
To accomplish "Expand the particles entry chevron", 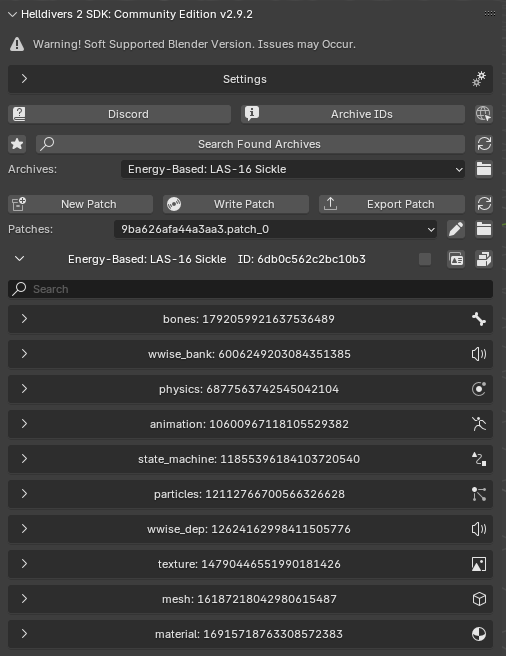I will [24, 494].
